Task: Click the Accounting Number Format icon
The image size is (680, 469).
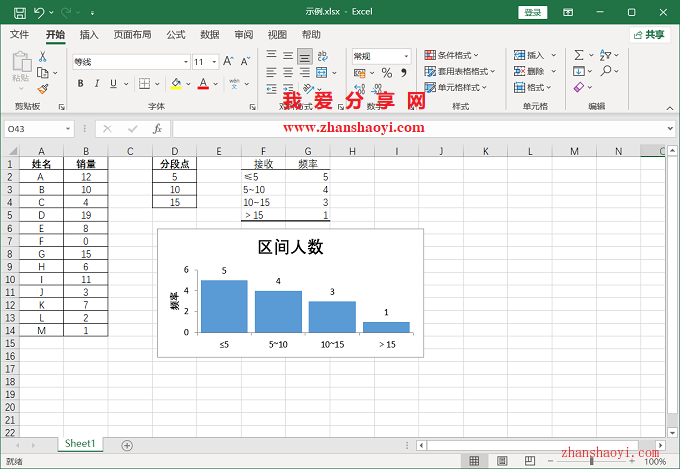Action: [360, 73]
